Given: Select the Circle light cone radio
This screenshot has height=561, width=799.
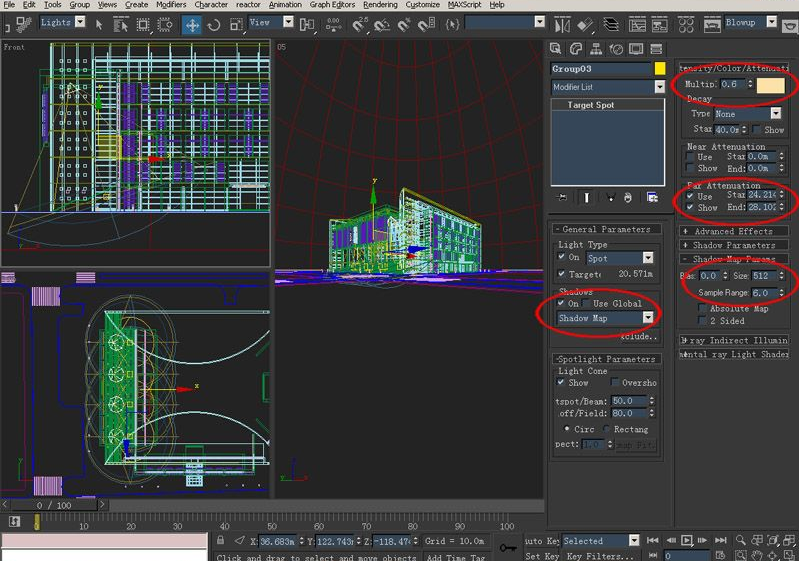Looking at the screenshot, I should click(567, 429).
